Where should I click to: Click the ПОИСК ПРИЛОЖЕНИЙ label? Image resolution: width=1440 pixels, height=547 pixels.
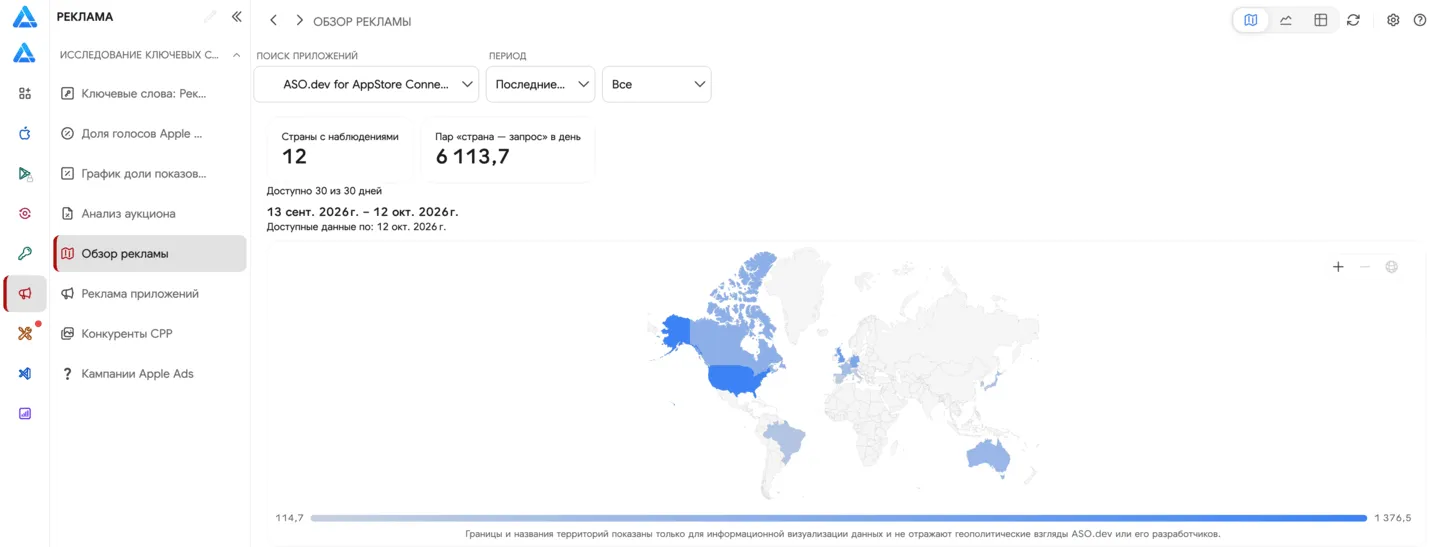tap(307, 56)
